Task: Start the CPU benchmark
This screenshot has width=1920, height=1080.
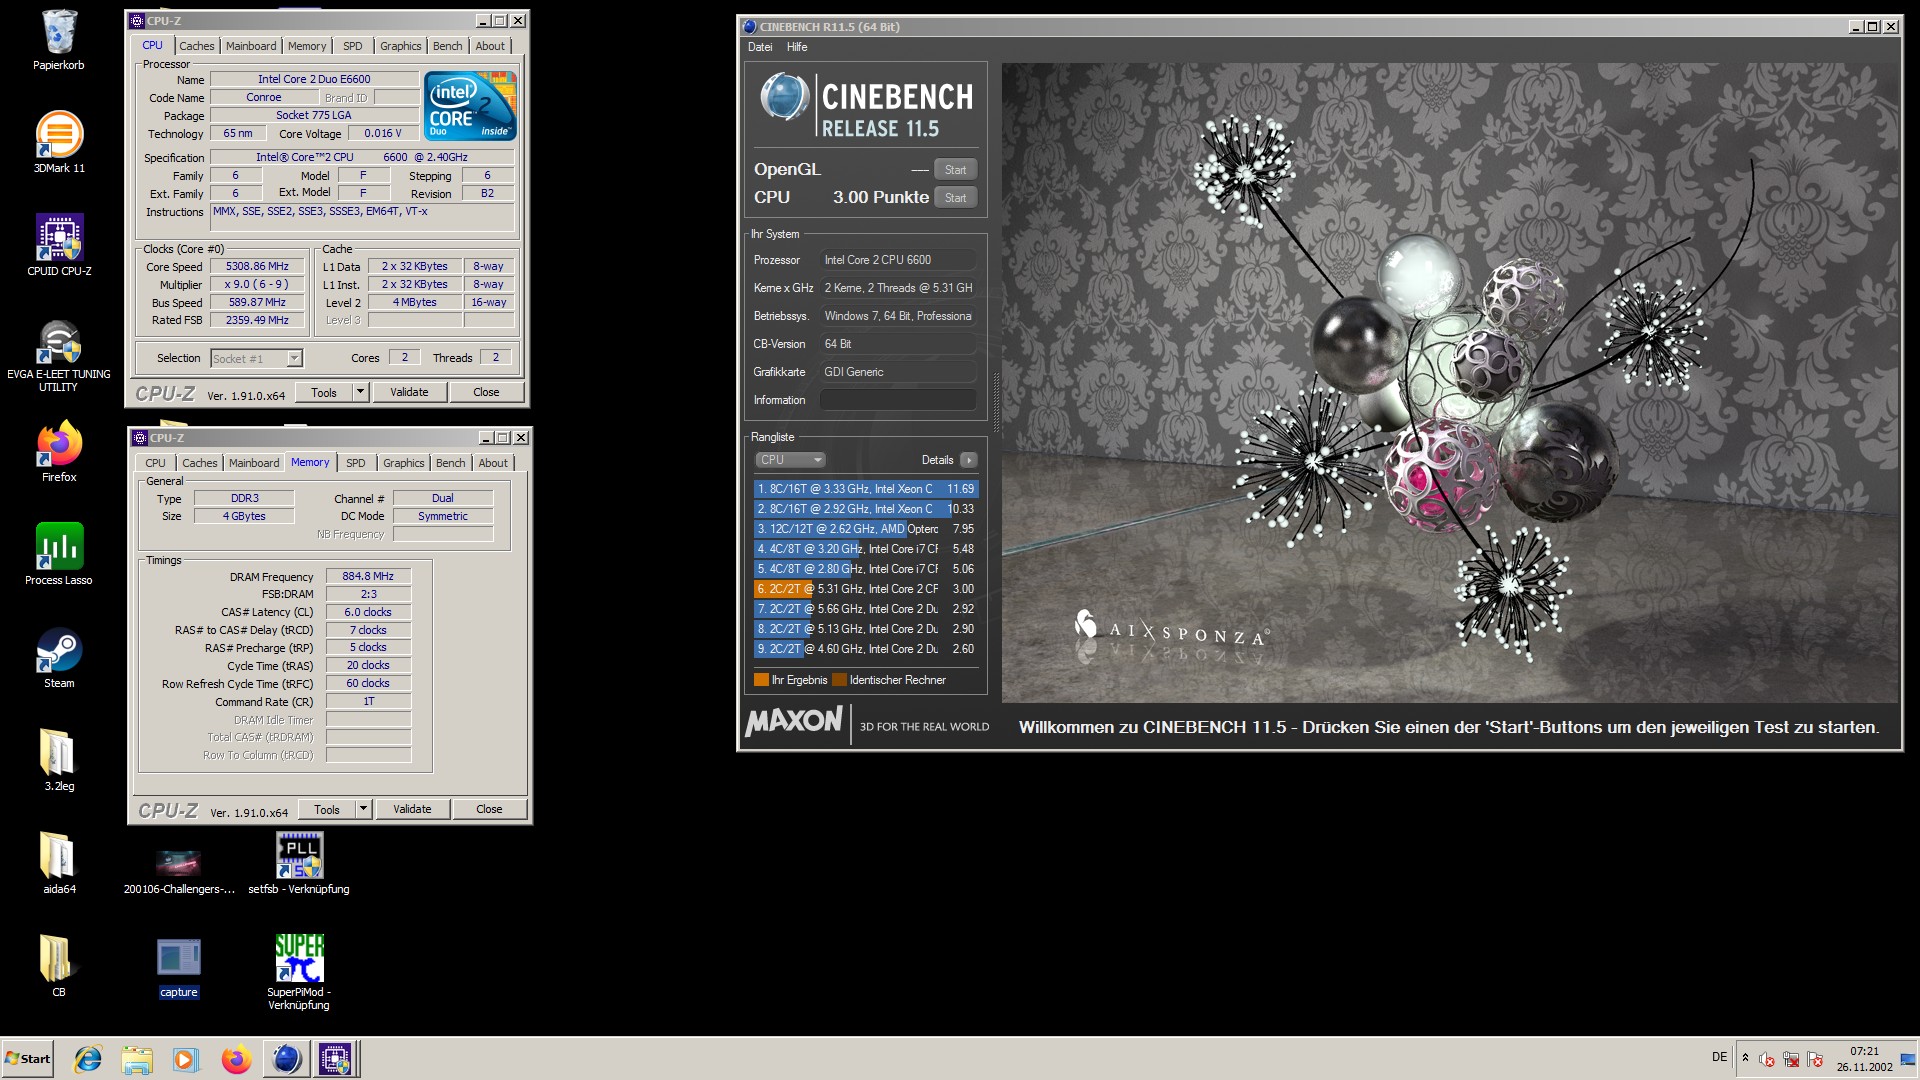Action: pos(955,198)
